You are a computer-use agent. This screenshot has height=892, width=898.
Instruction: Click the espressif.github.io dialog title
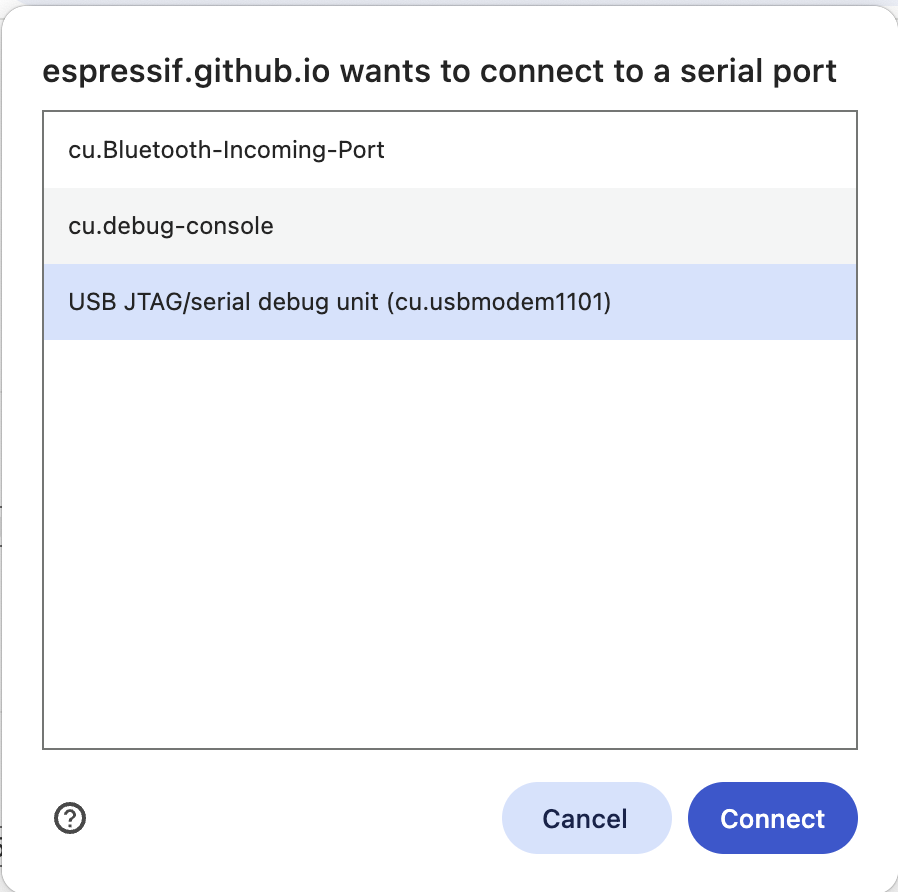tap(438, 71)
